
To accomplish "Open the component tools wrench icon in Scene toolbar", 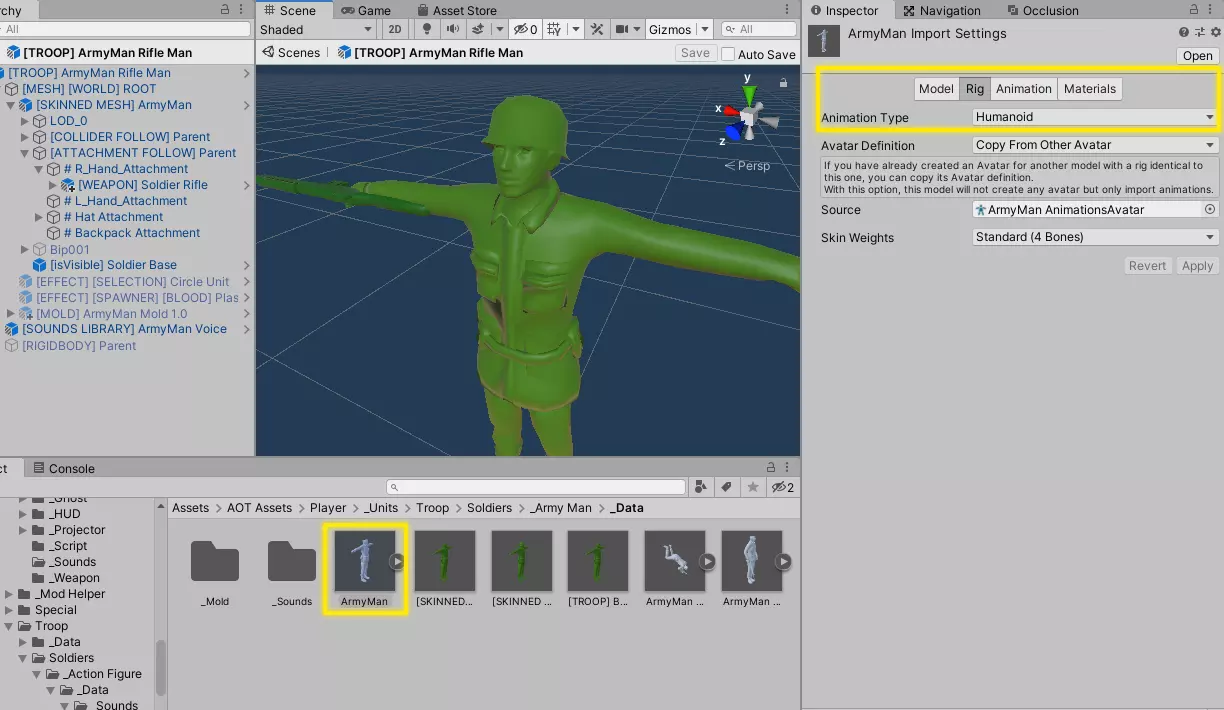I will (x=597, y=30).
